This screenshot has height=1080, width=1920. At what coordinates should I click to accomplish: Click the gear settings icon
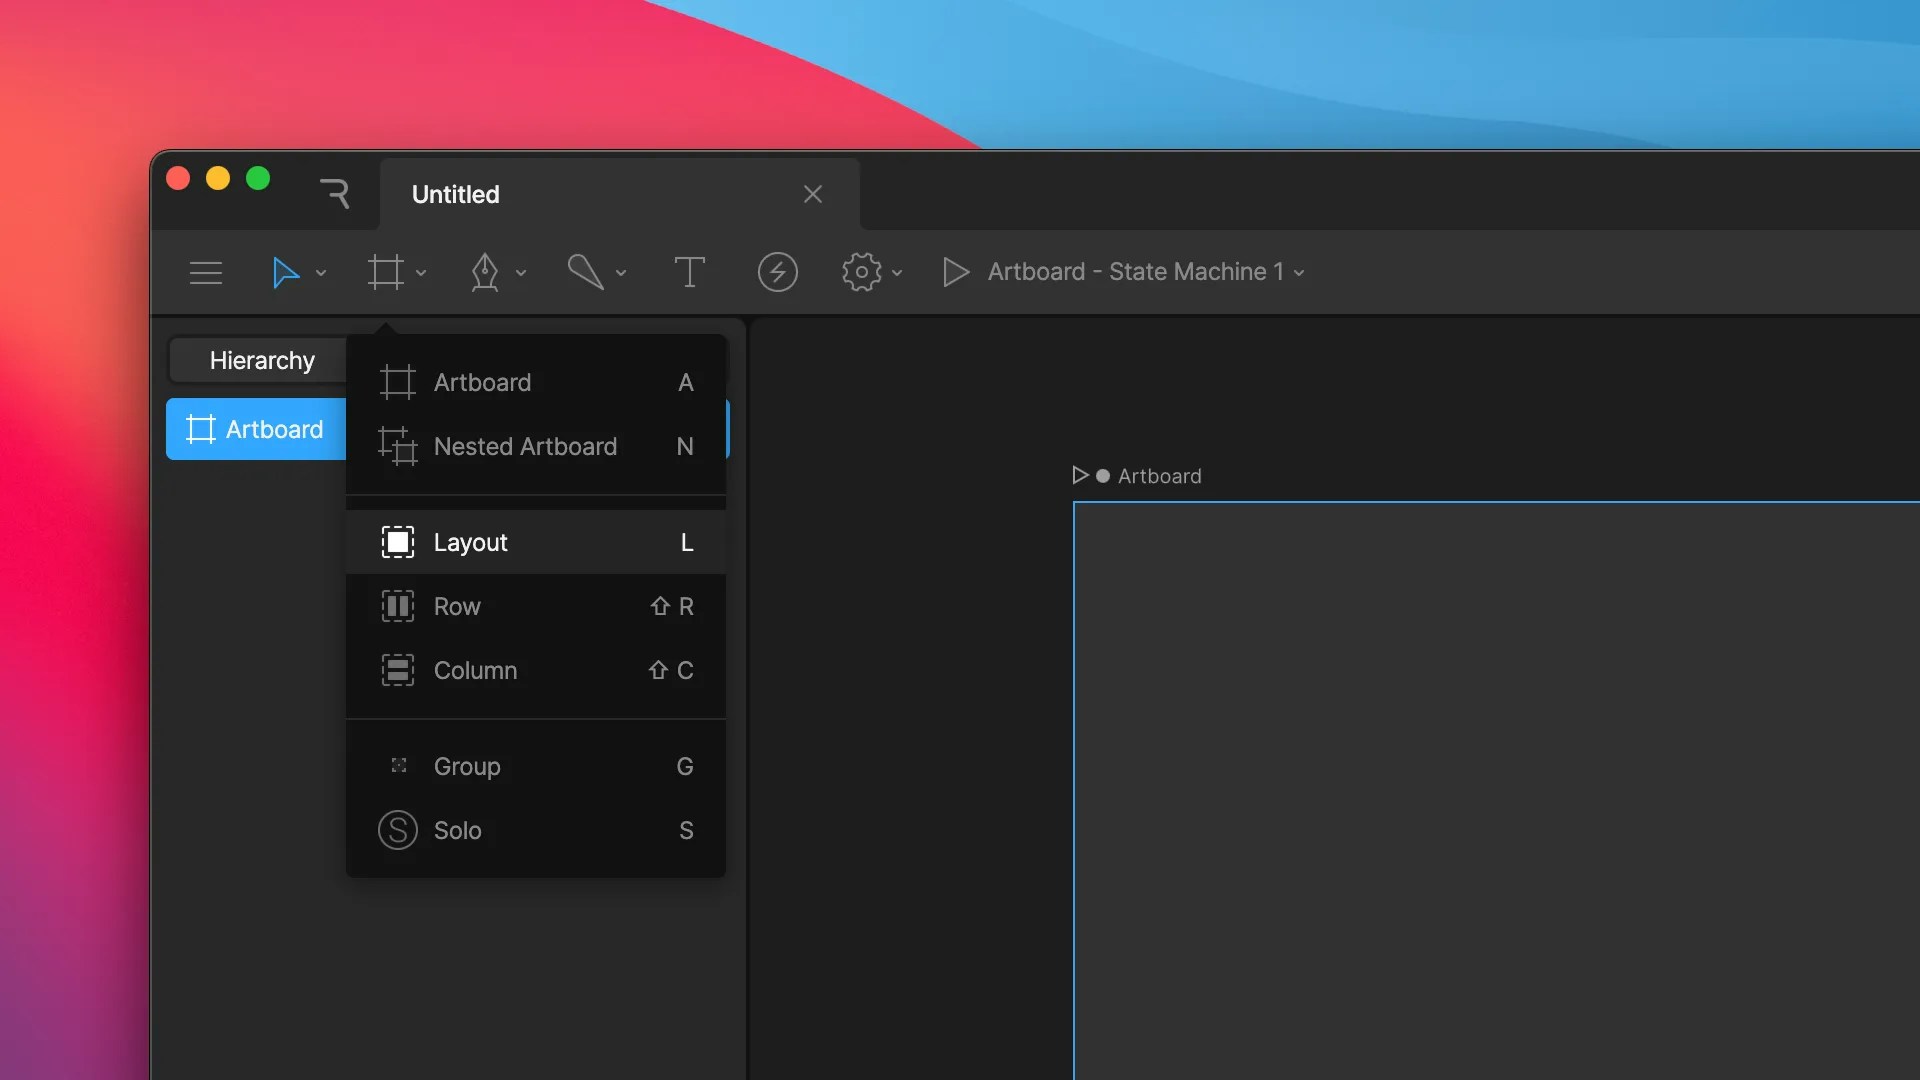861,272
